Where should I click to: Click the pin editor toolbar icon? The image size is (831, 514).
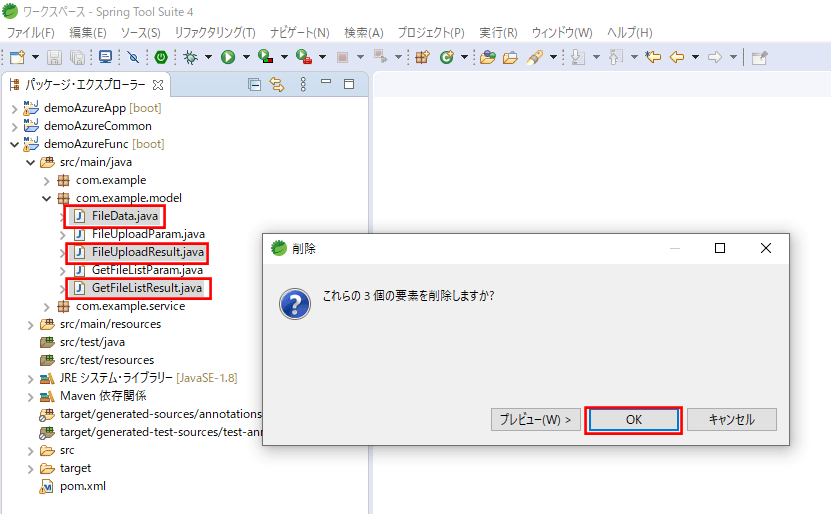coord(759,57)
